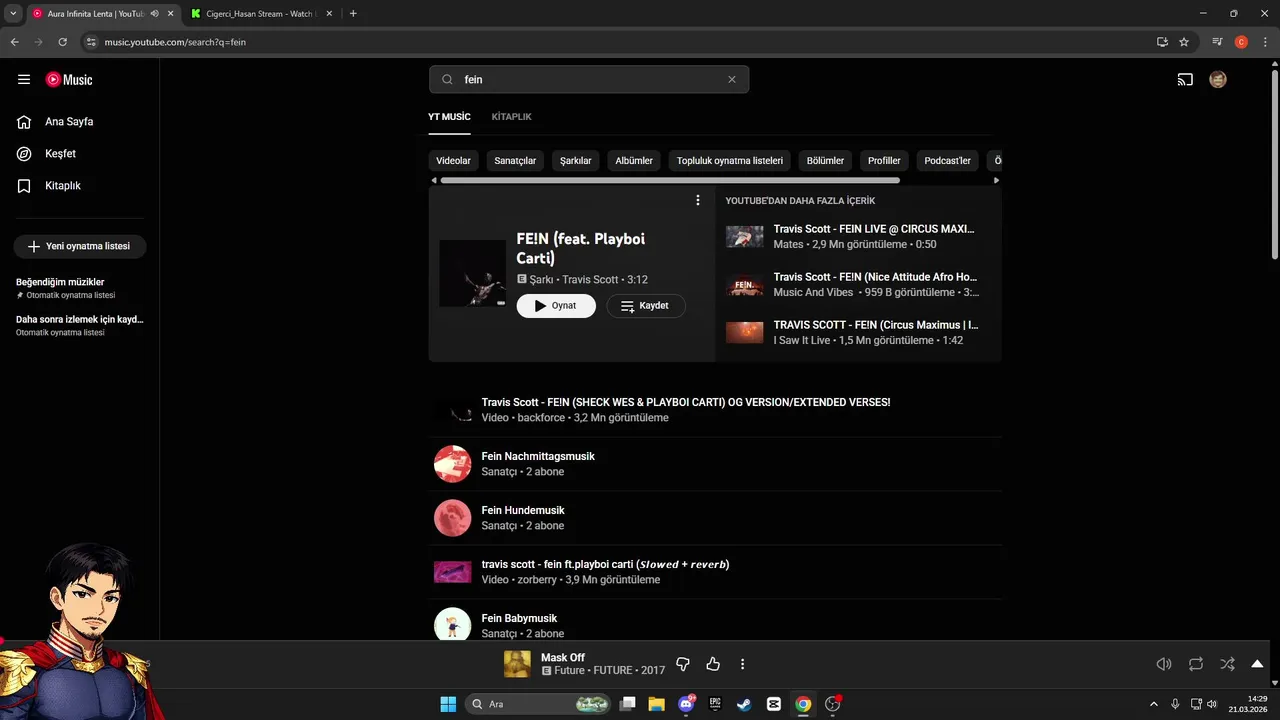
Task: Click Cast to device icon
Action: [1185, 80]
